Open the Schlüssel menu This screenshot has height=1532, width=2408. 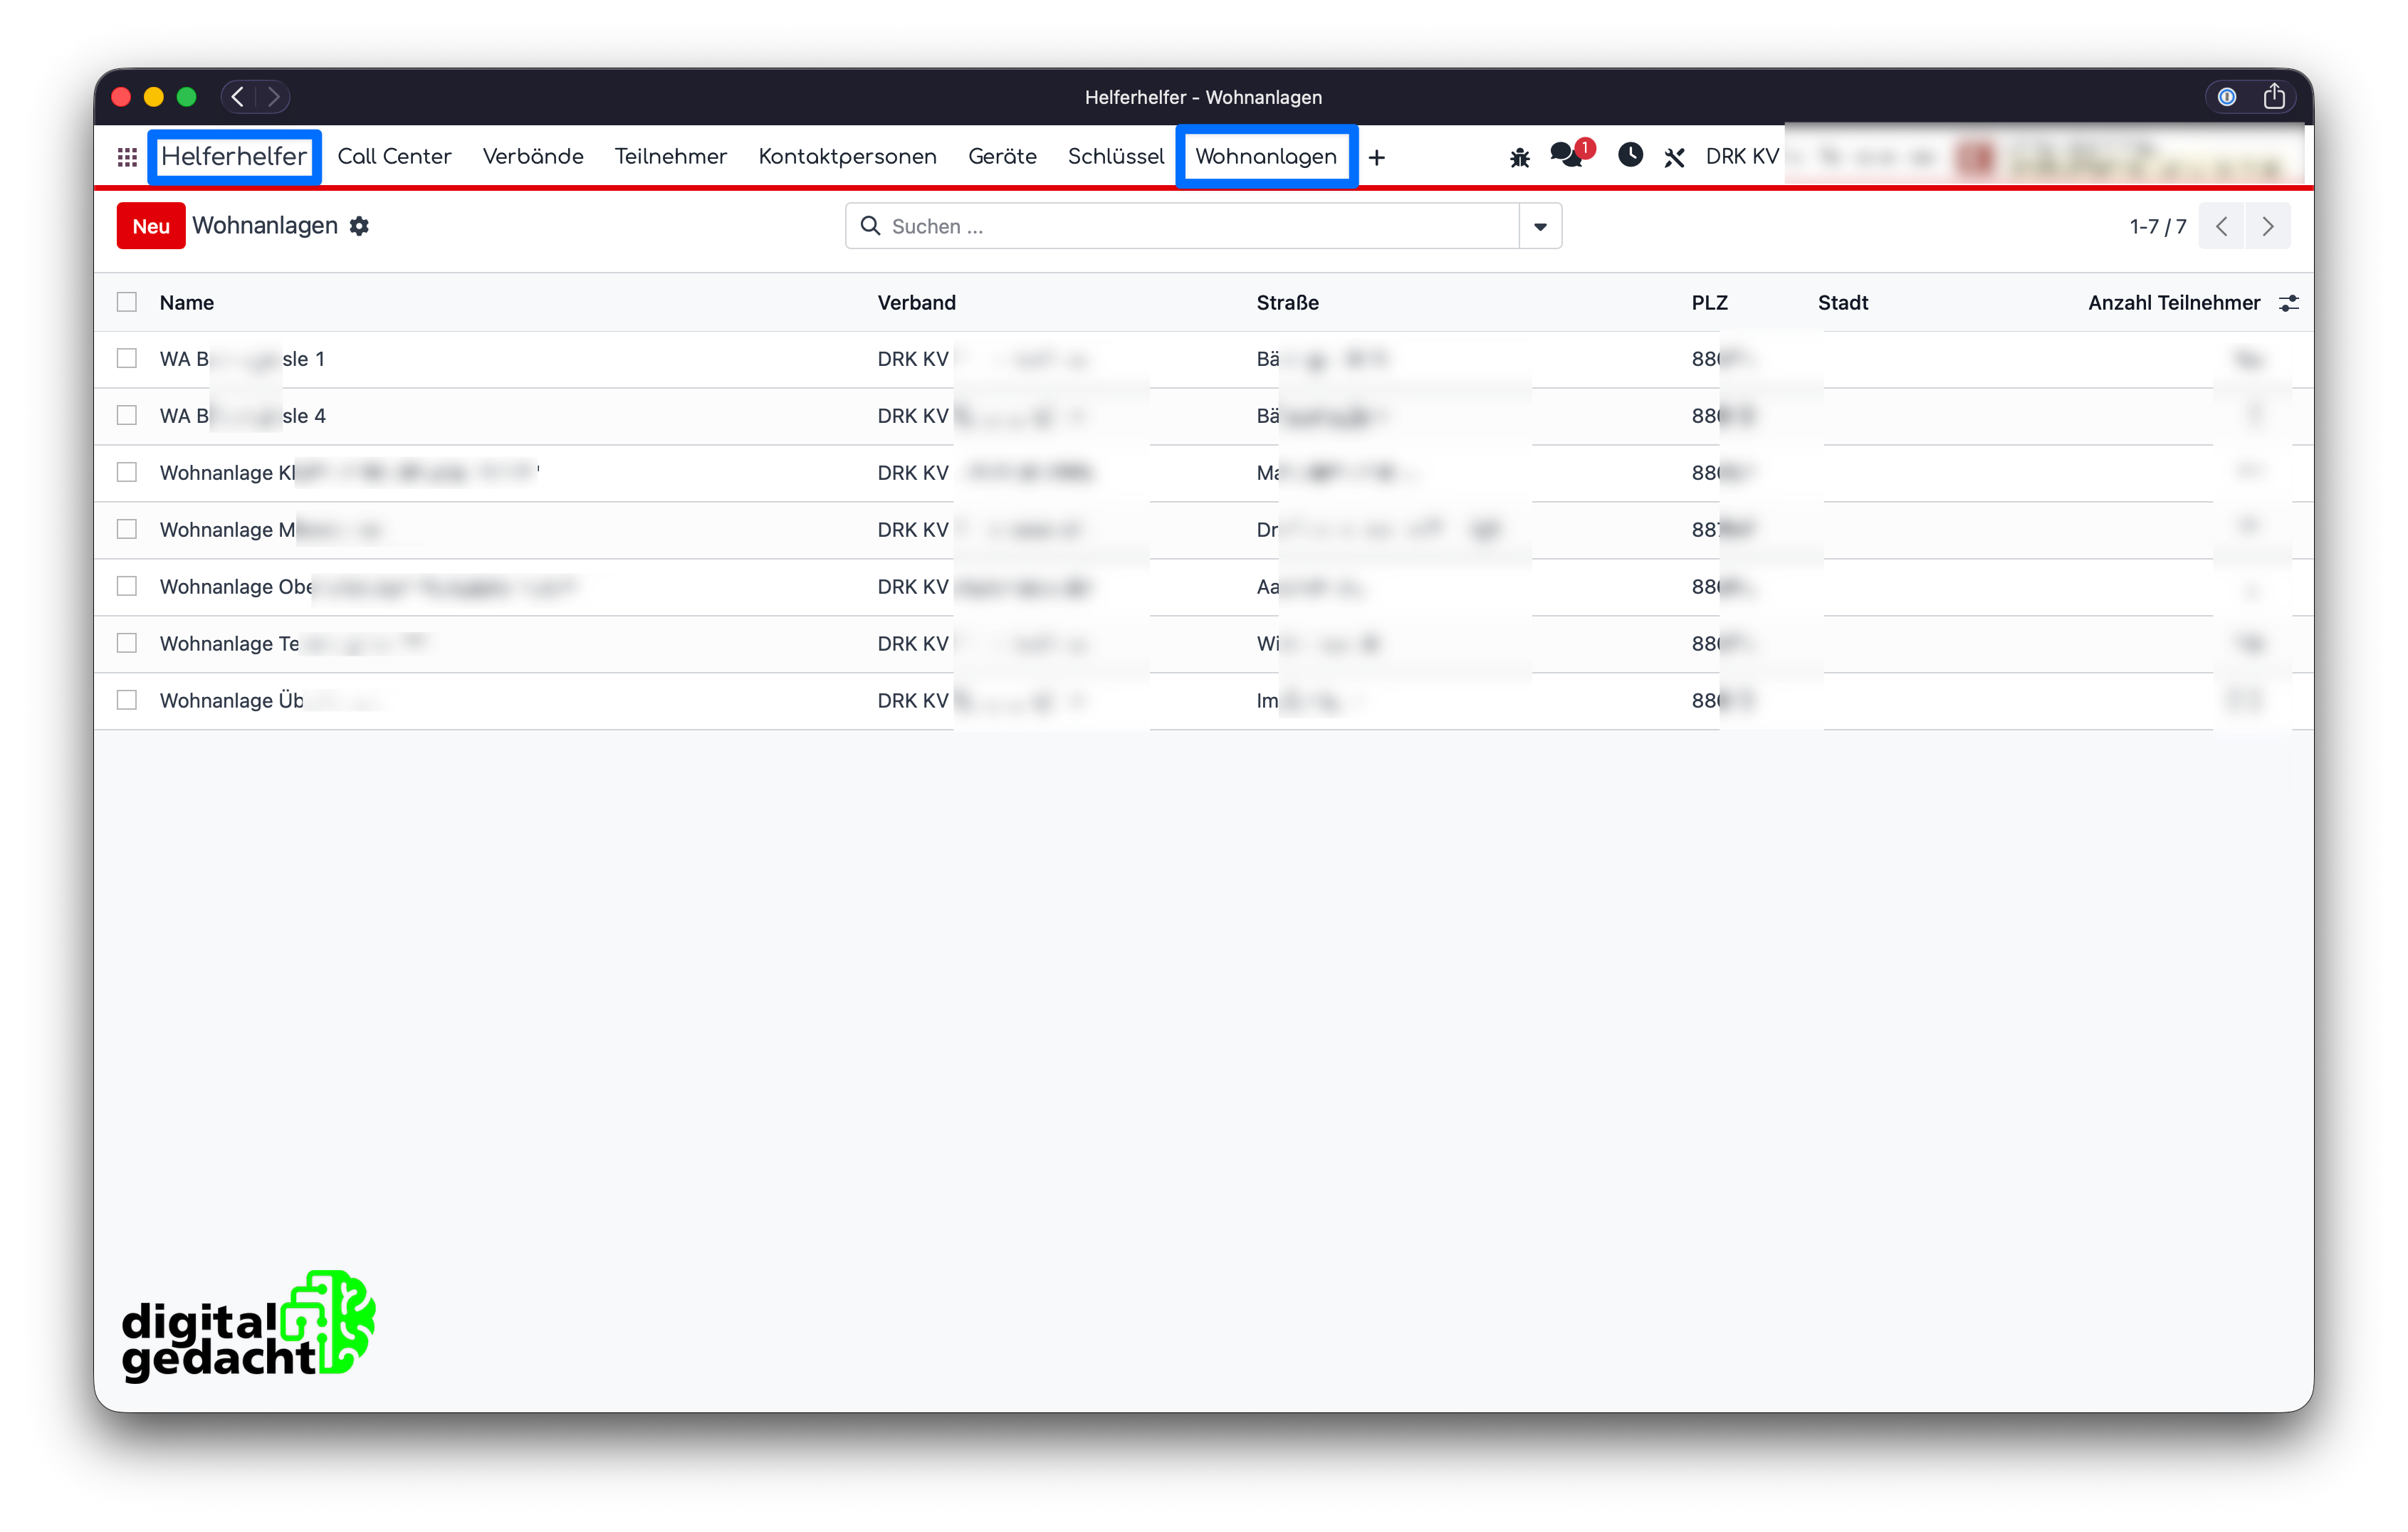point(1116,157)
